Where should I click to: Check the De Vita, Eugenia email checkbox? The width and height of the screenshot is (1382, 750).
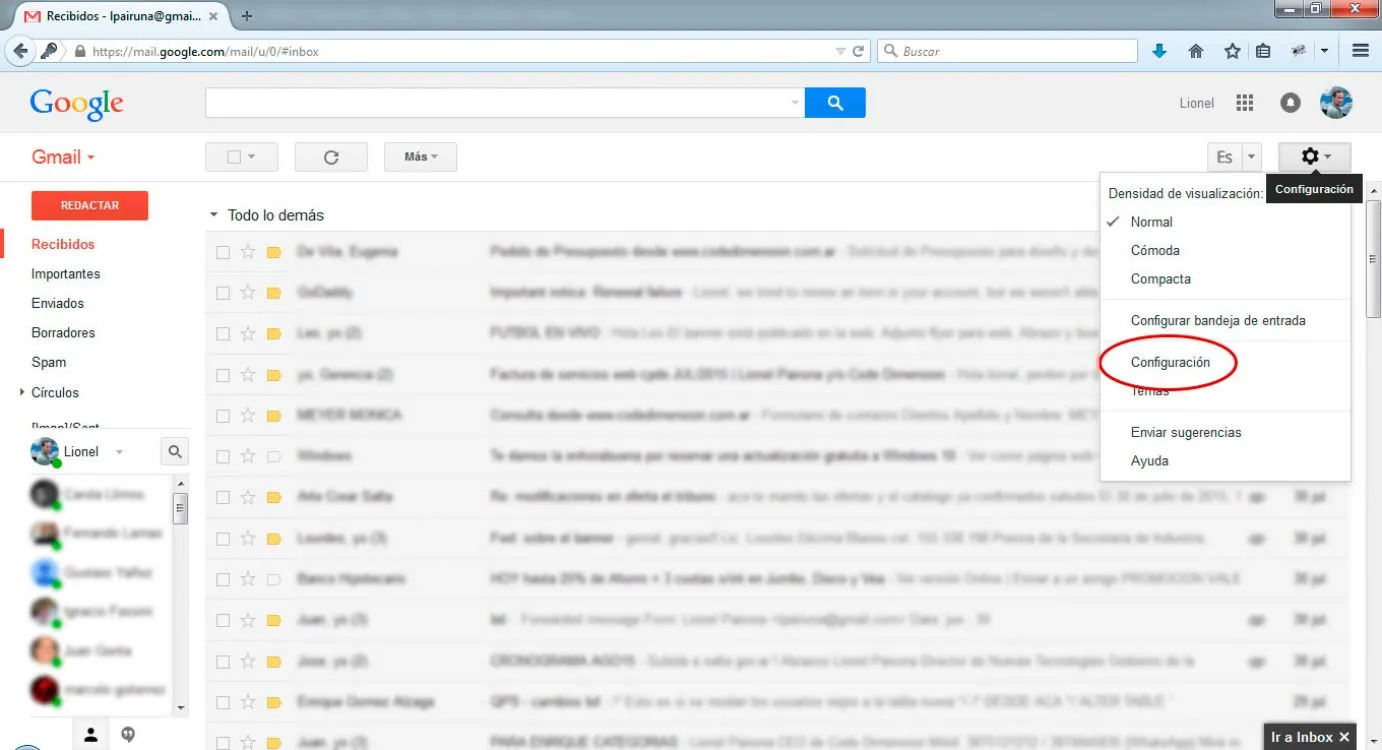(x=223, y=252)
